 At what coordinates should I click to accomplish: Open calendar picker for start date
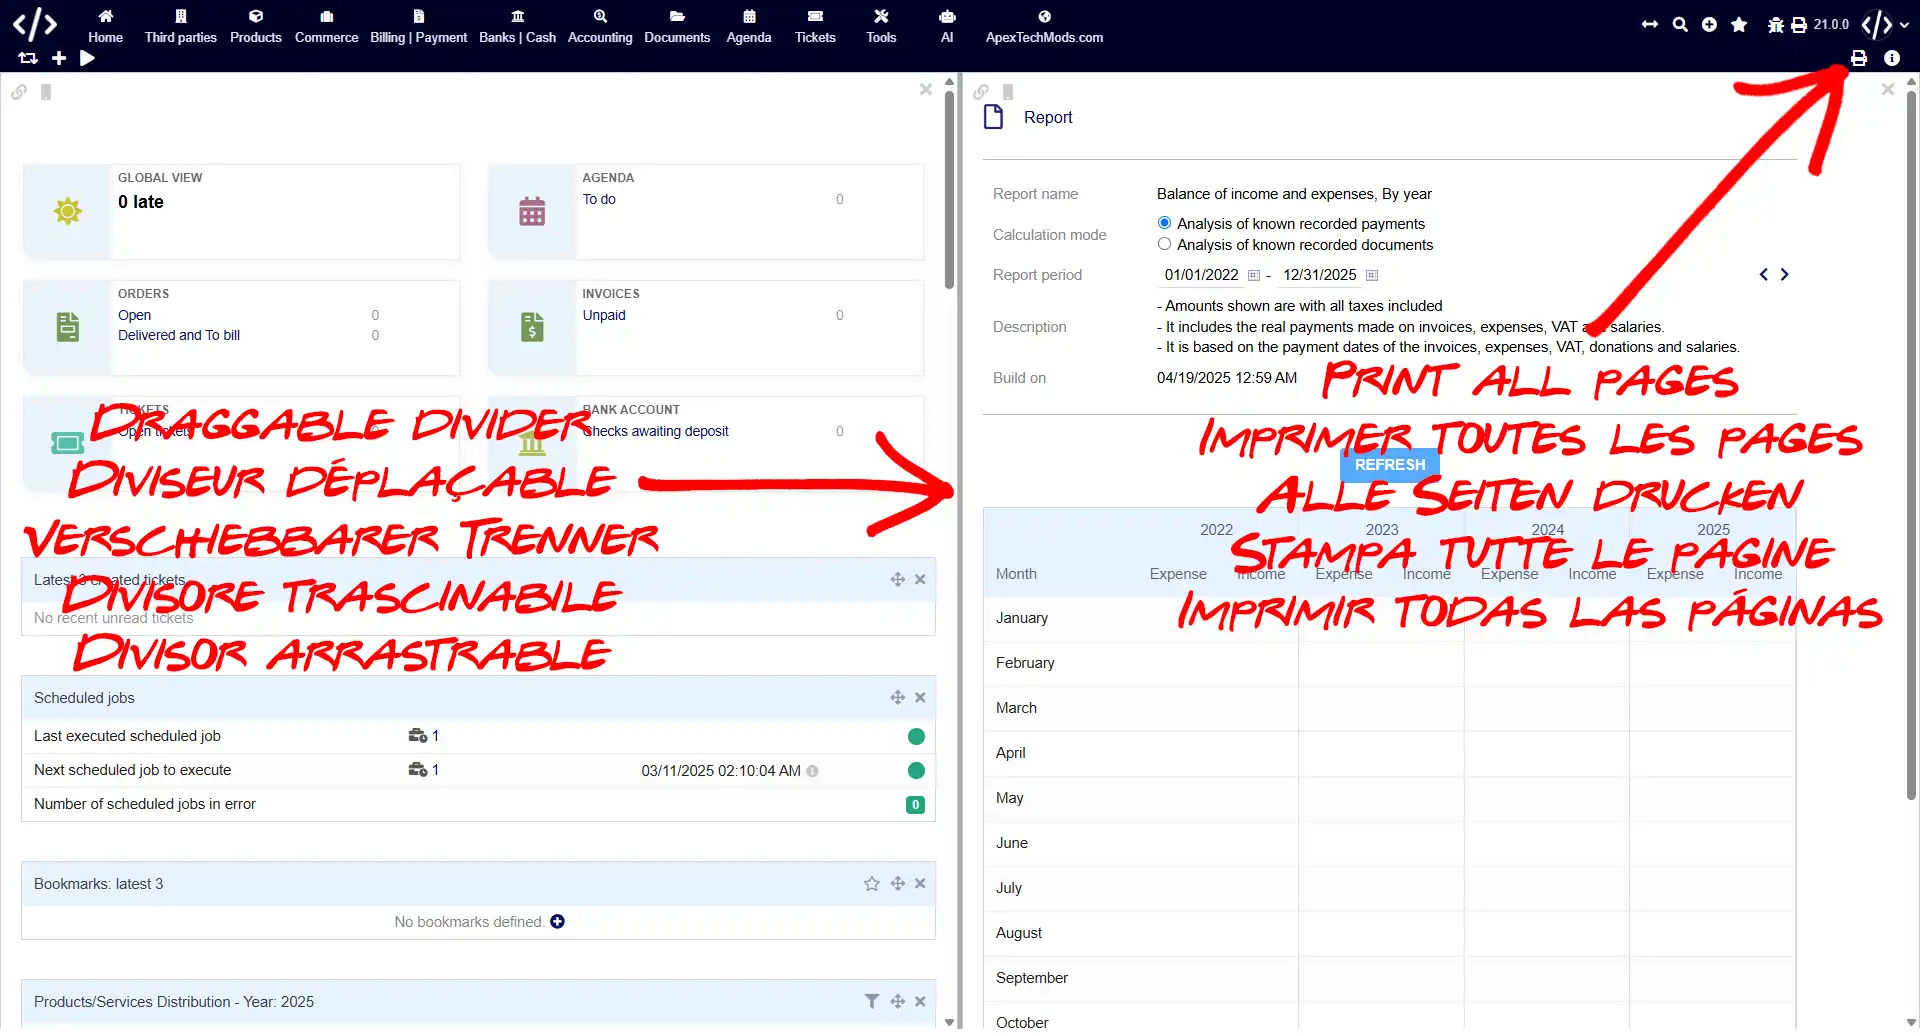tap(1253, 275)
